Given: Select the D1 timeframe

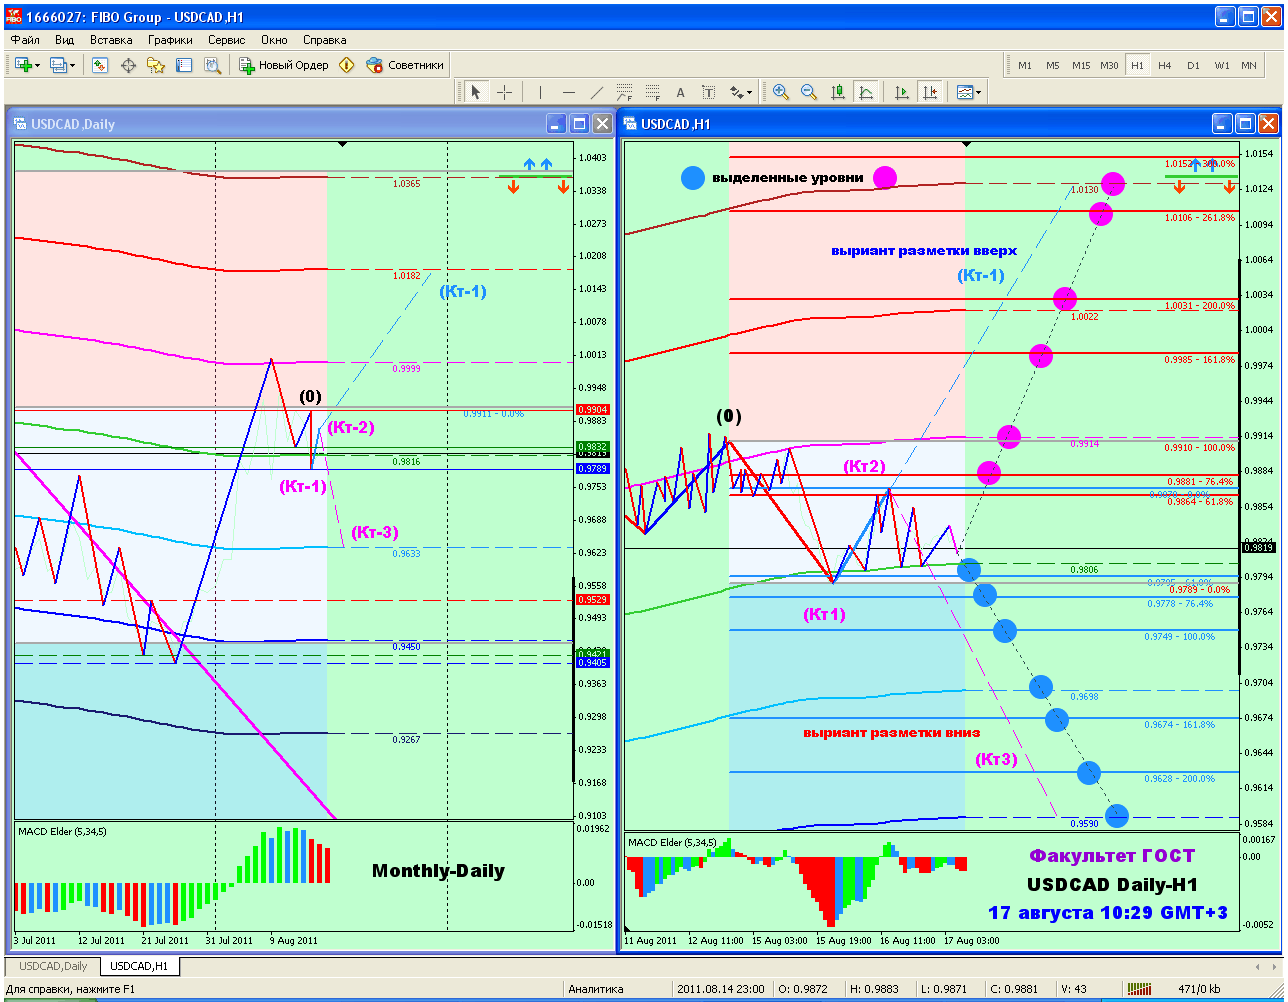Looking at the screenshot, I should (x=1193, y=65).
